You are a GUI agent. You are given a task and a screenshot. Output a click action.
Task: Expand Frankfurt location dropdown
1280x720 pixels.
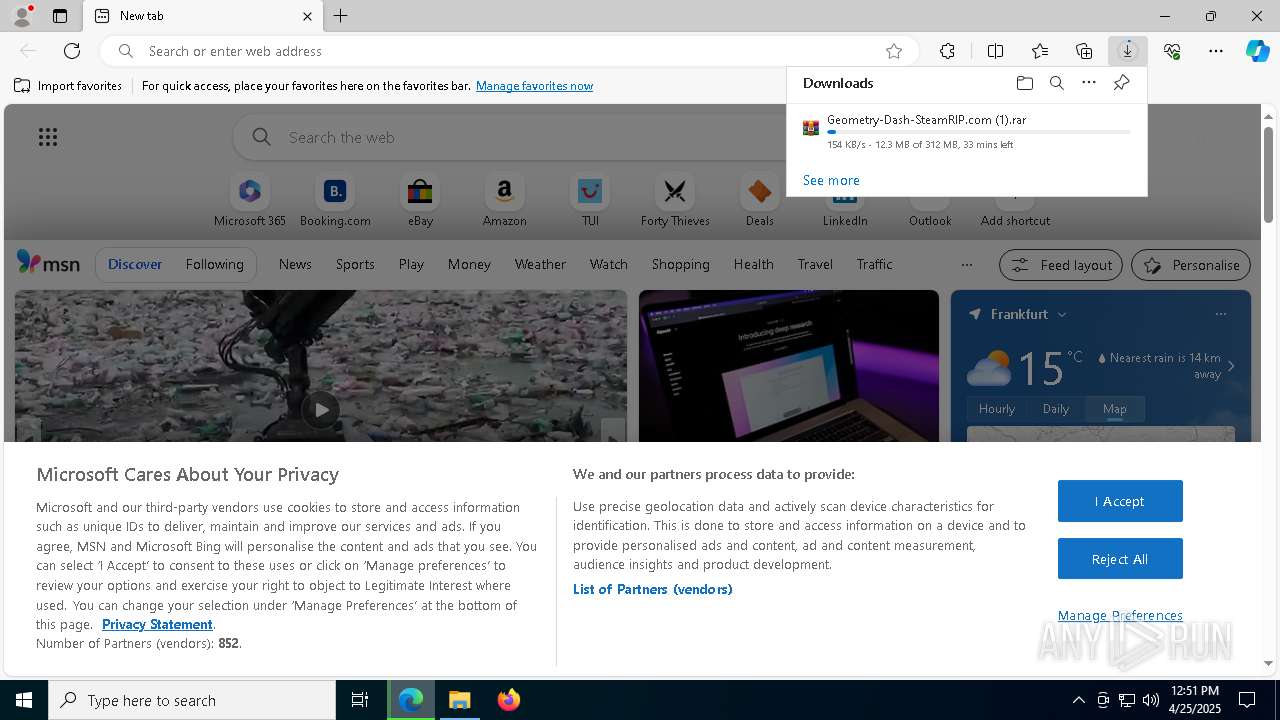coord(1062,314)
